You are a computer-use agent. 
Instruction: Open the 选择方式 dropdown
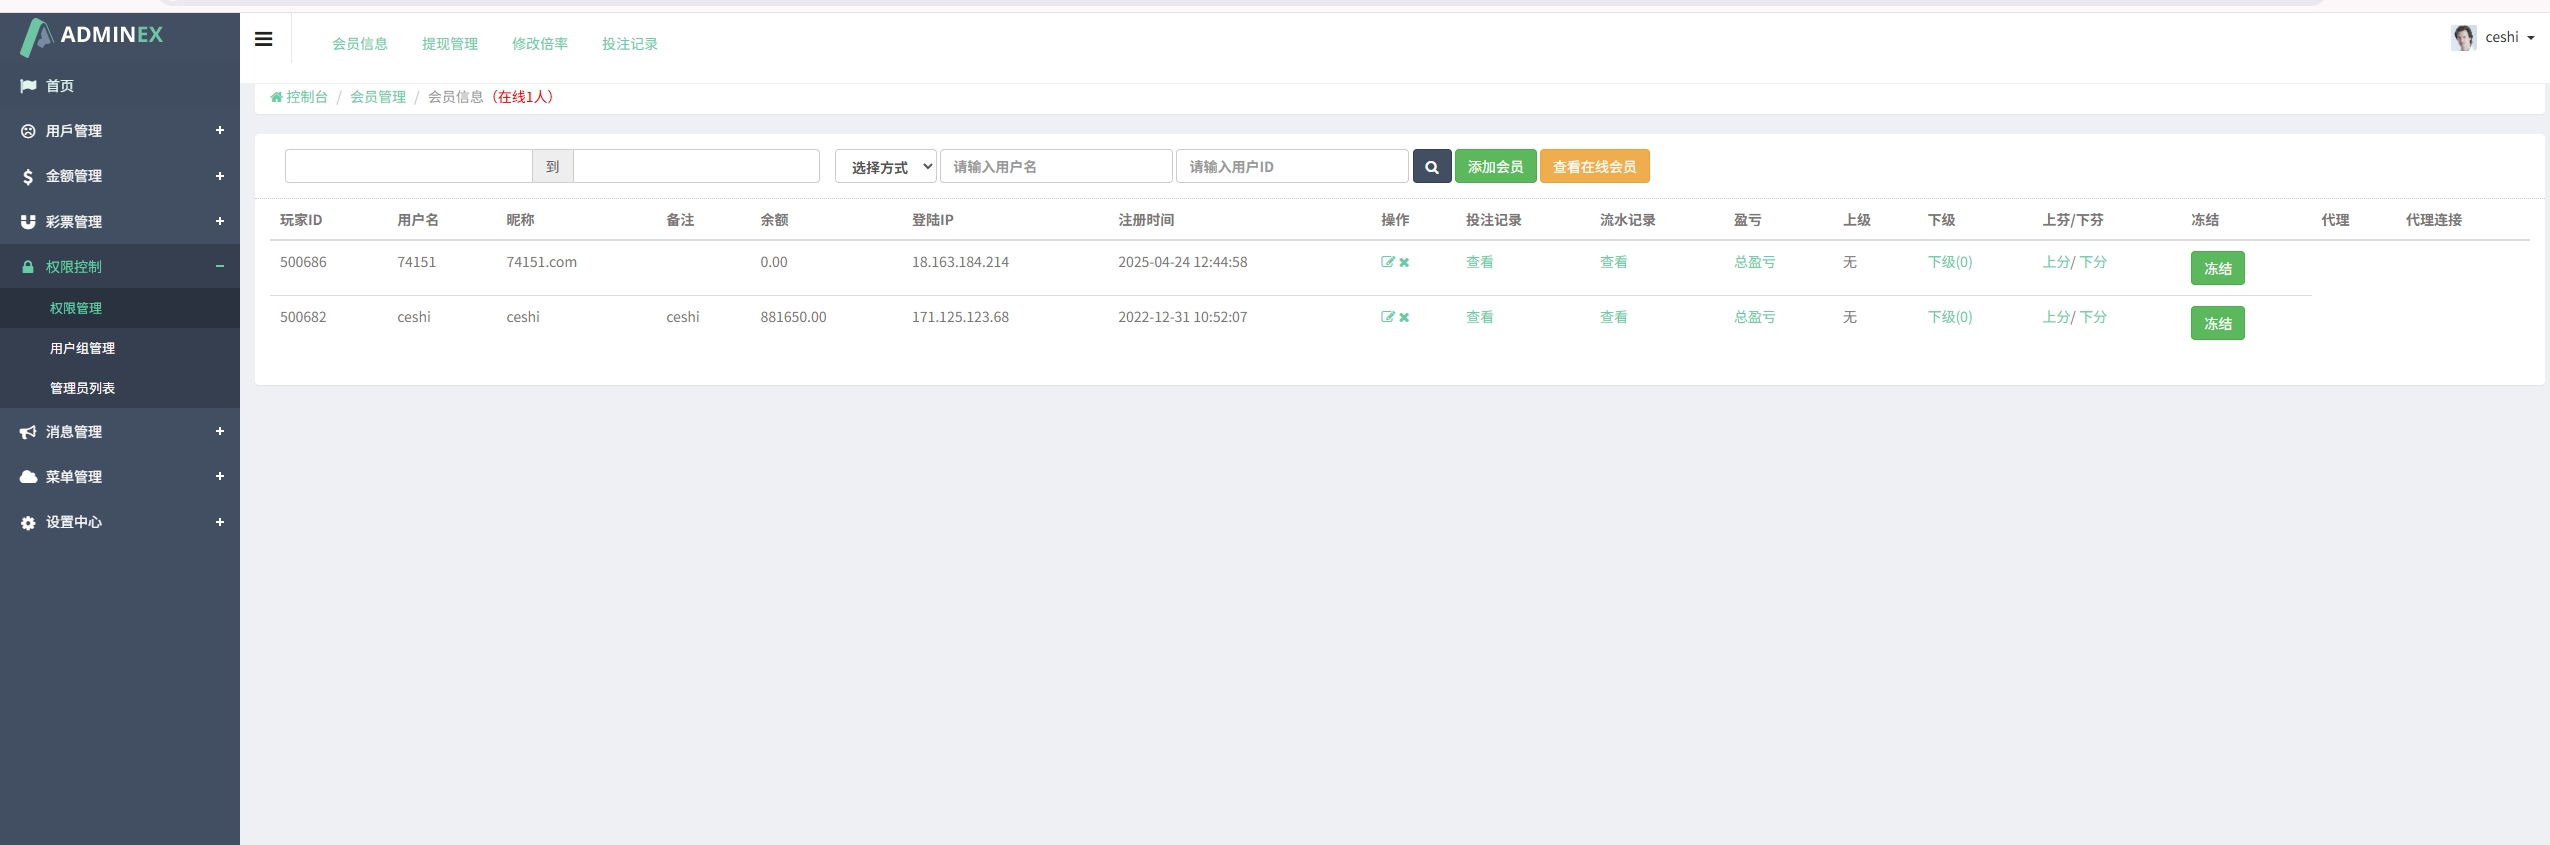885,167
